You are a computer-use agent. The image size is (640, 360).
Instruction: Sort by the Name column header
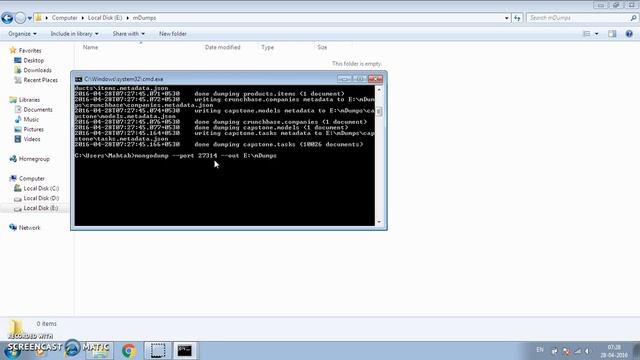coord(91,47)
